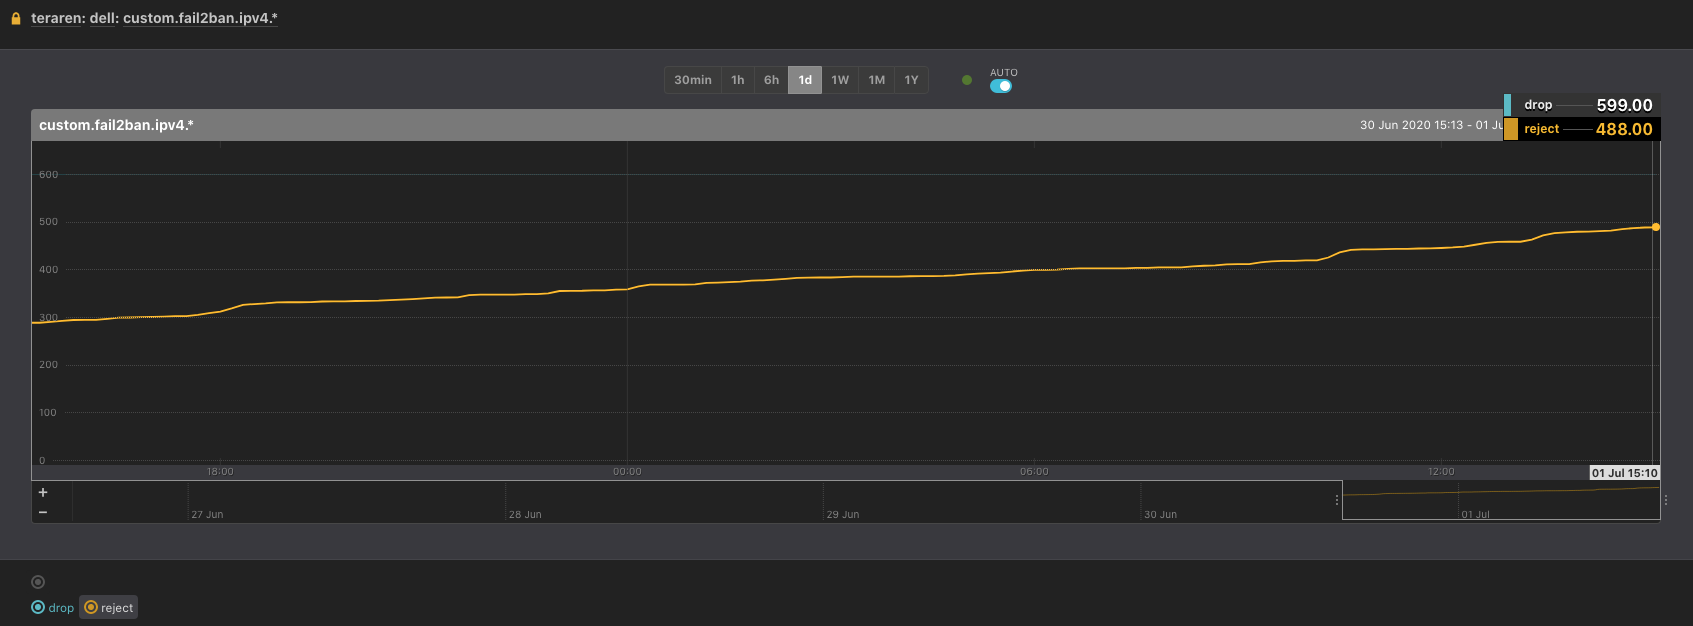Click the grey select-all series circle
This screenshot has height=626, width=1693.
(38, 582)
